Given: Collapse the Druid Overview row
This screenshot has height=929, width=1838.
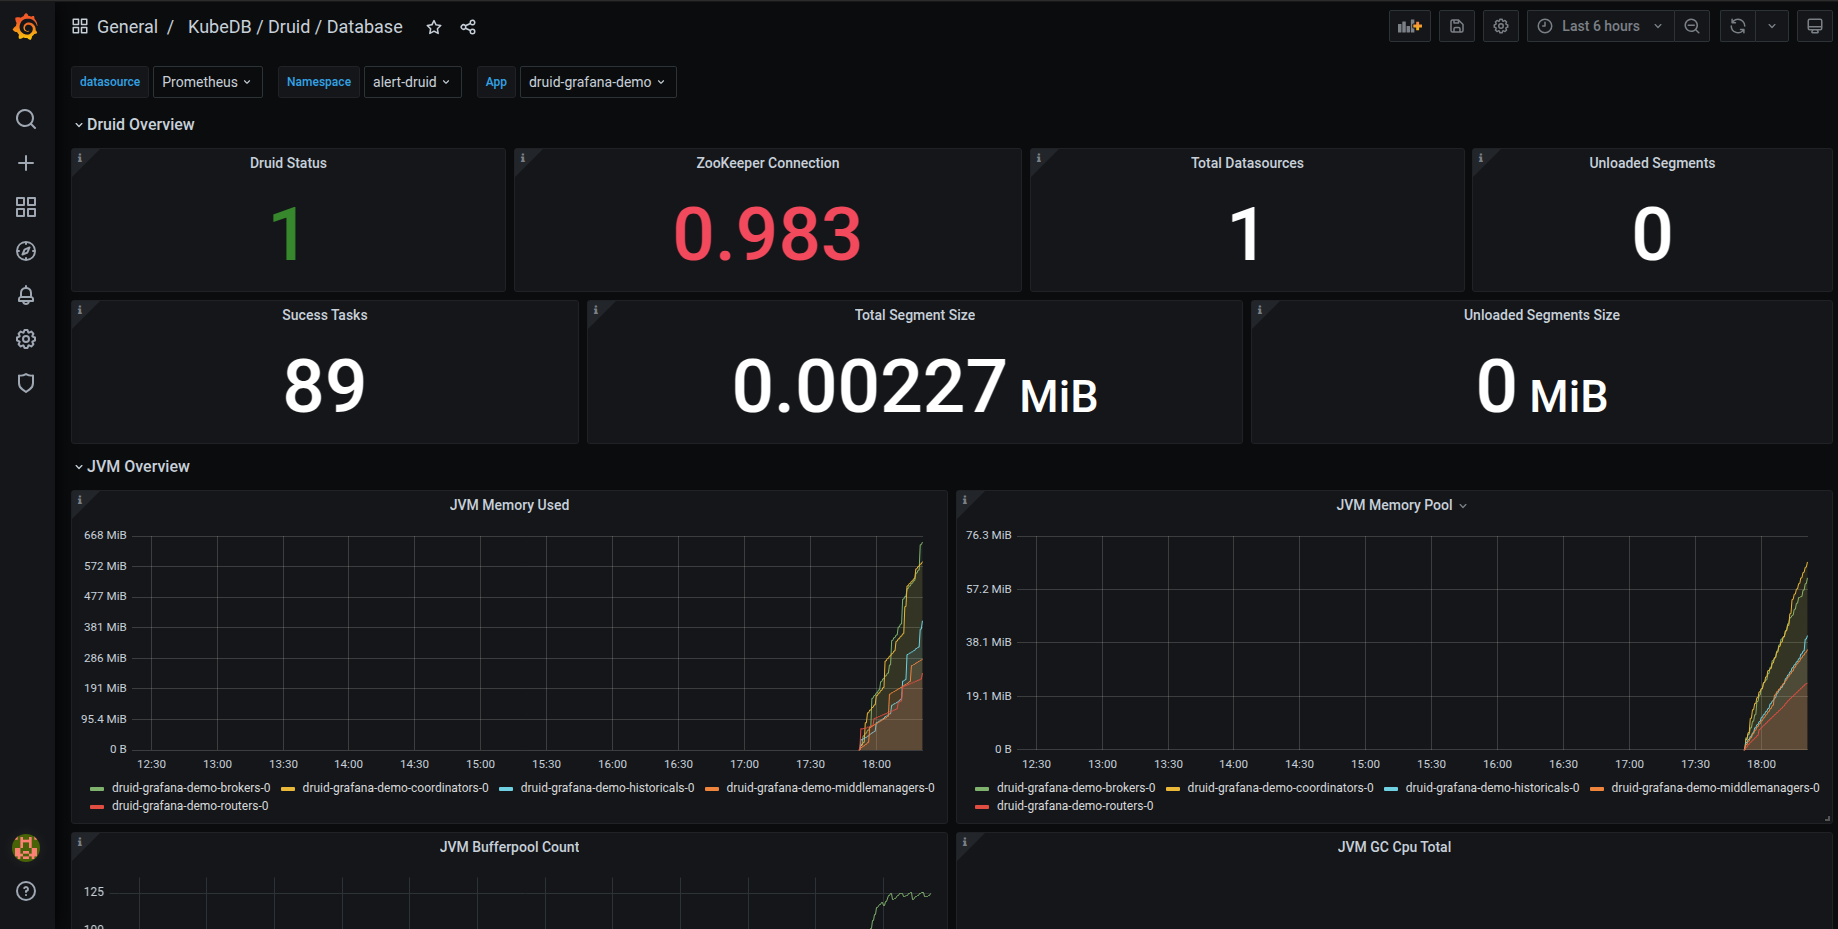Looking at the screenshot, I should tap(135, 124).
